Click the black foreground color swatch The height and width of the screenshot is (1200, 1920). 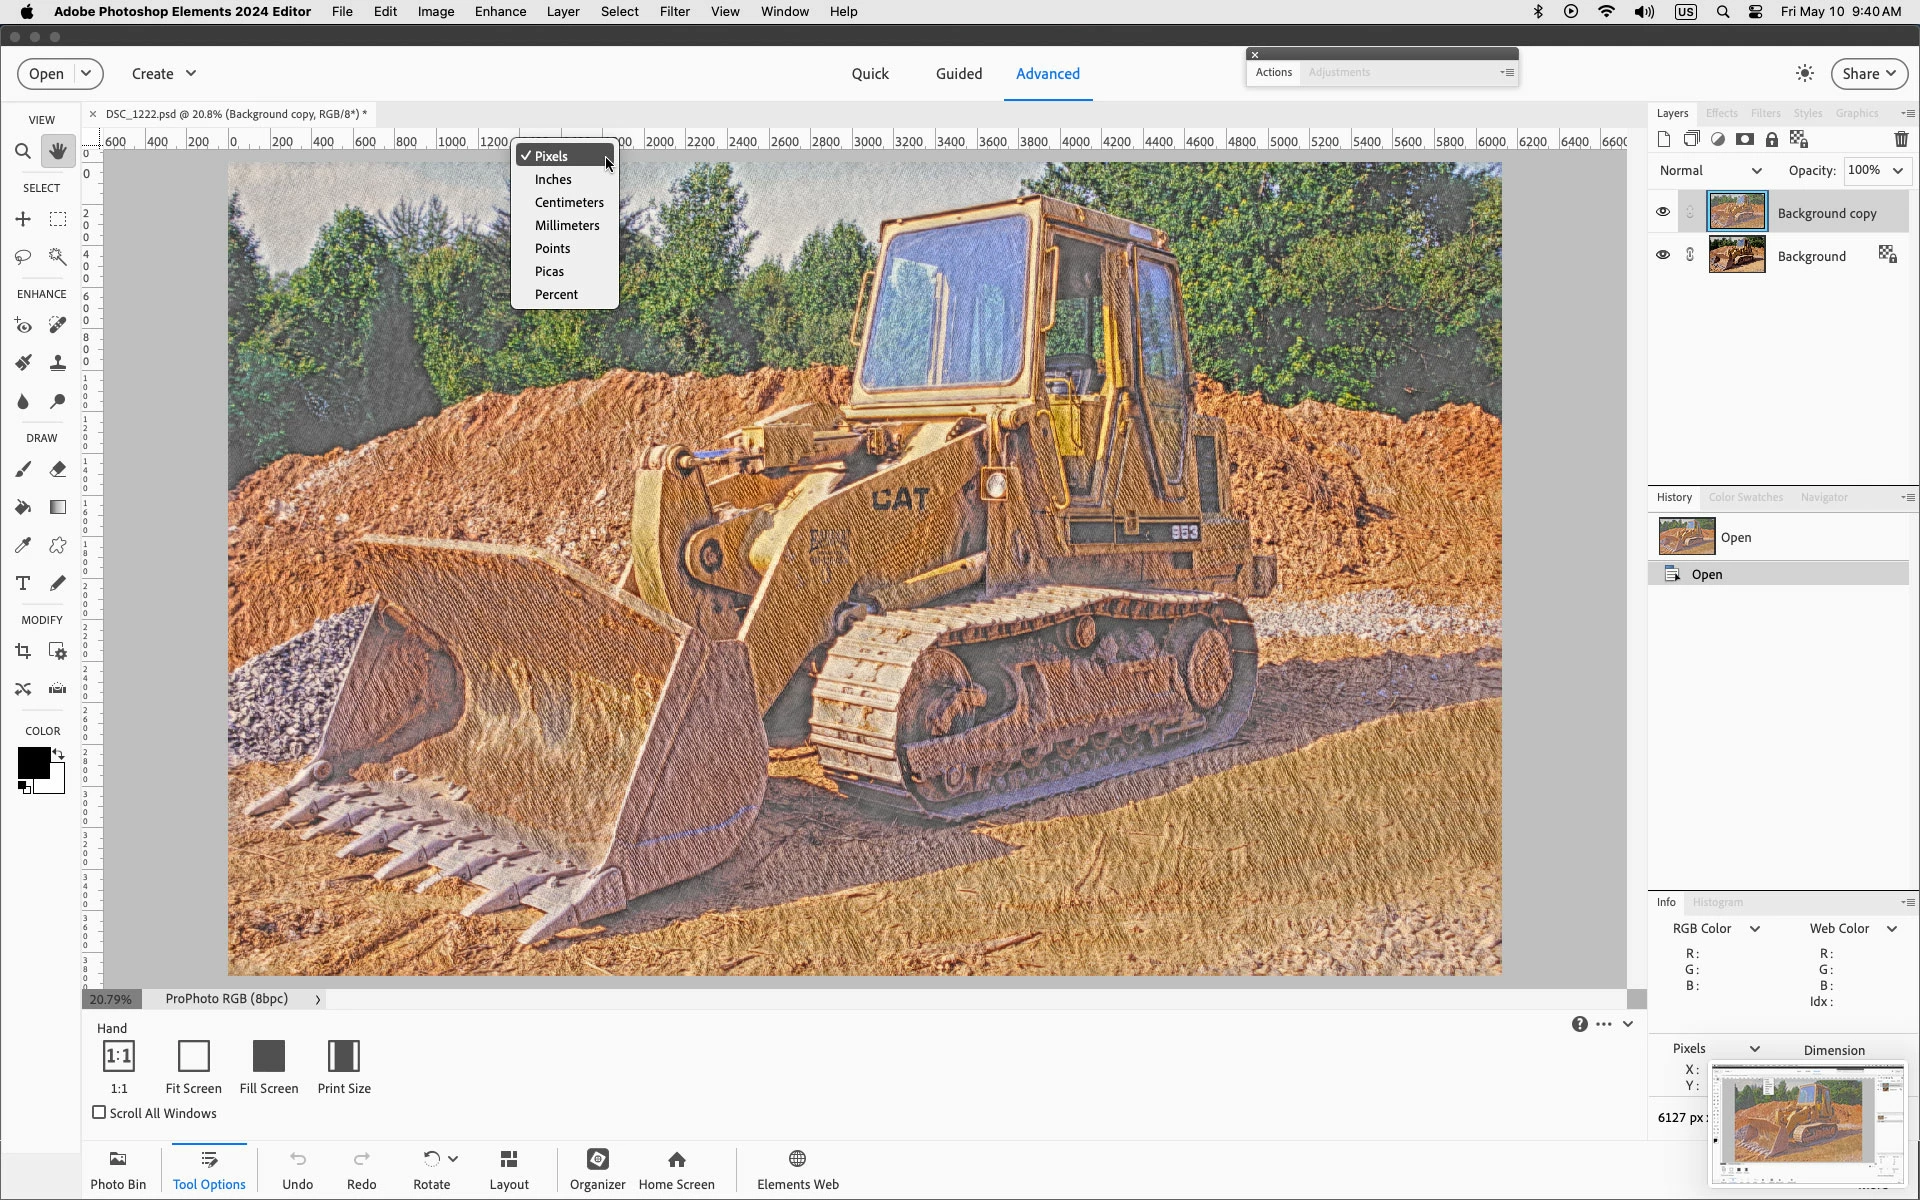[32, 762]
